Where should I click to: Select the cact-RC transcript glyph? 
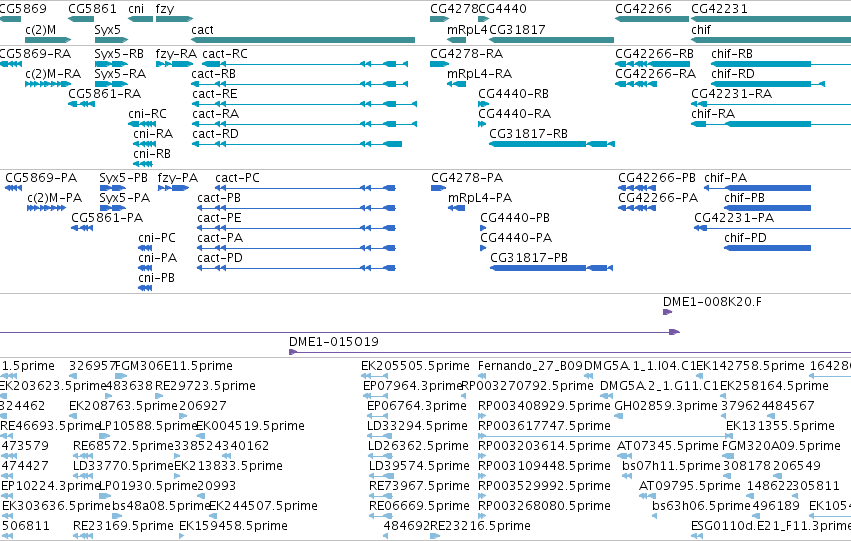click(305, 64)
